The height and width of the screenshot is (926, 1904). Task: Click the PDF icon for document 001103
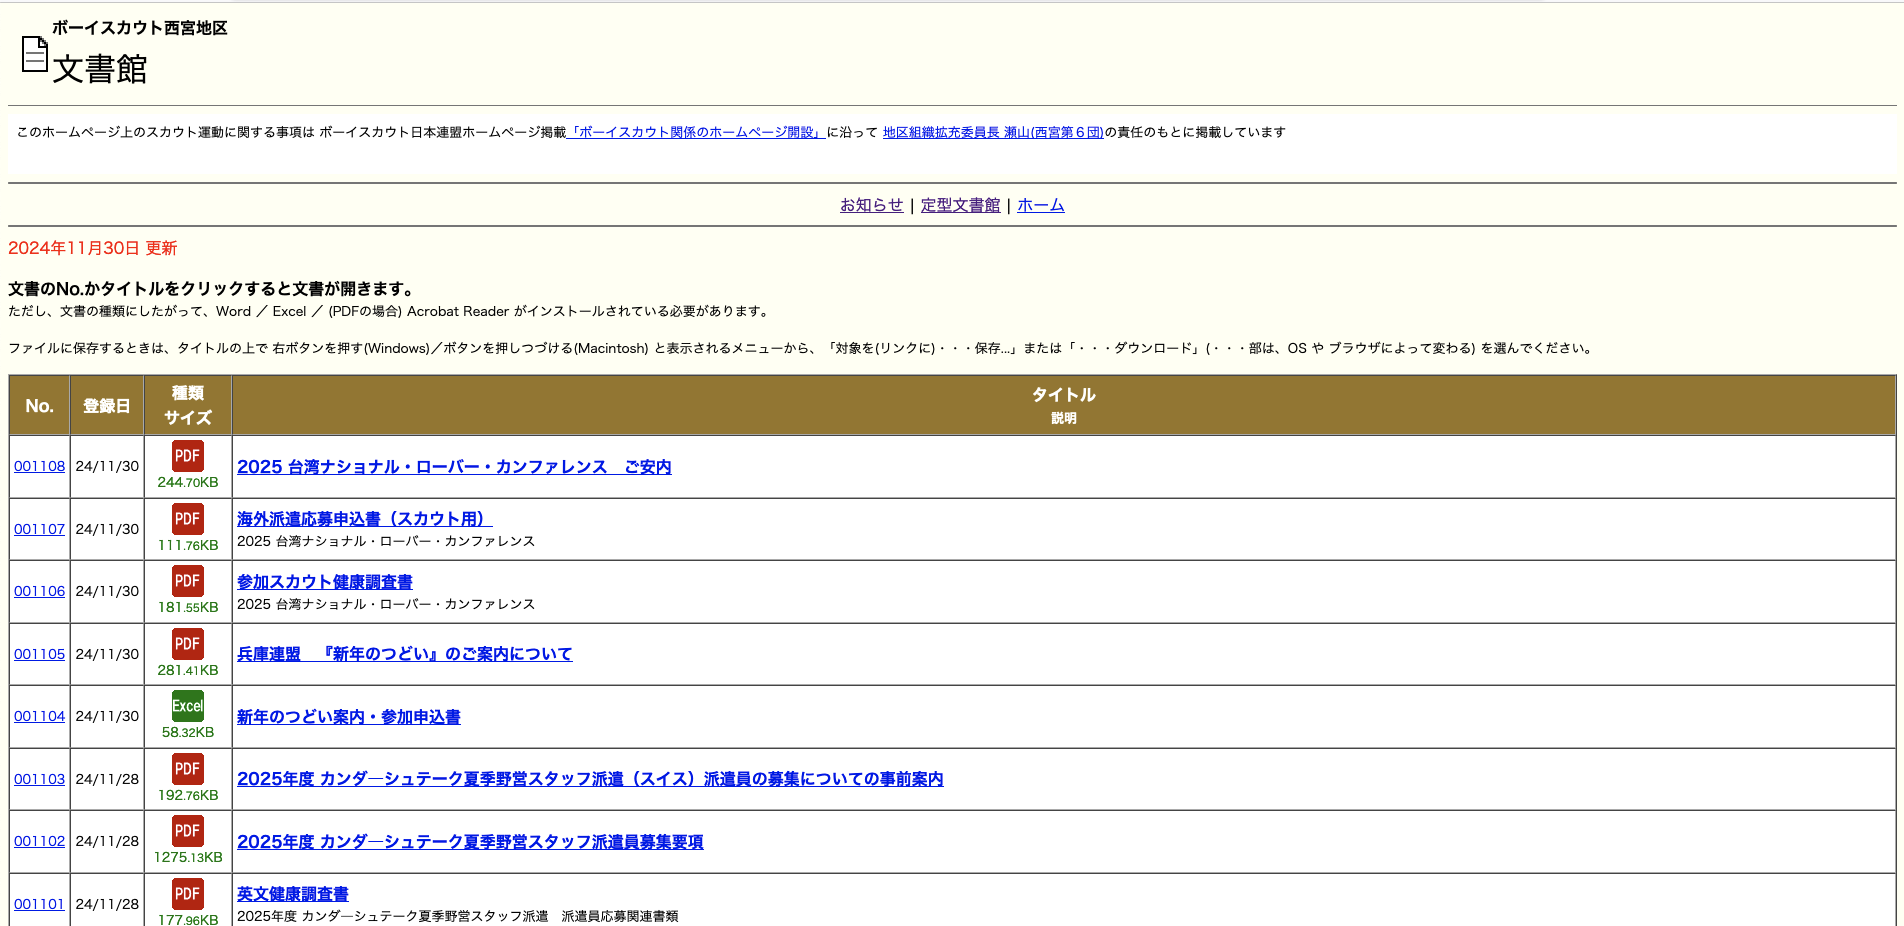pyautogui.click(x=188, y=769)
